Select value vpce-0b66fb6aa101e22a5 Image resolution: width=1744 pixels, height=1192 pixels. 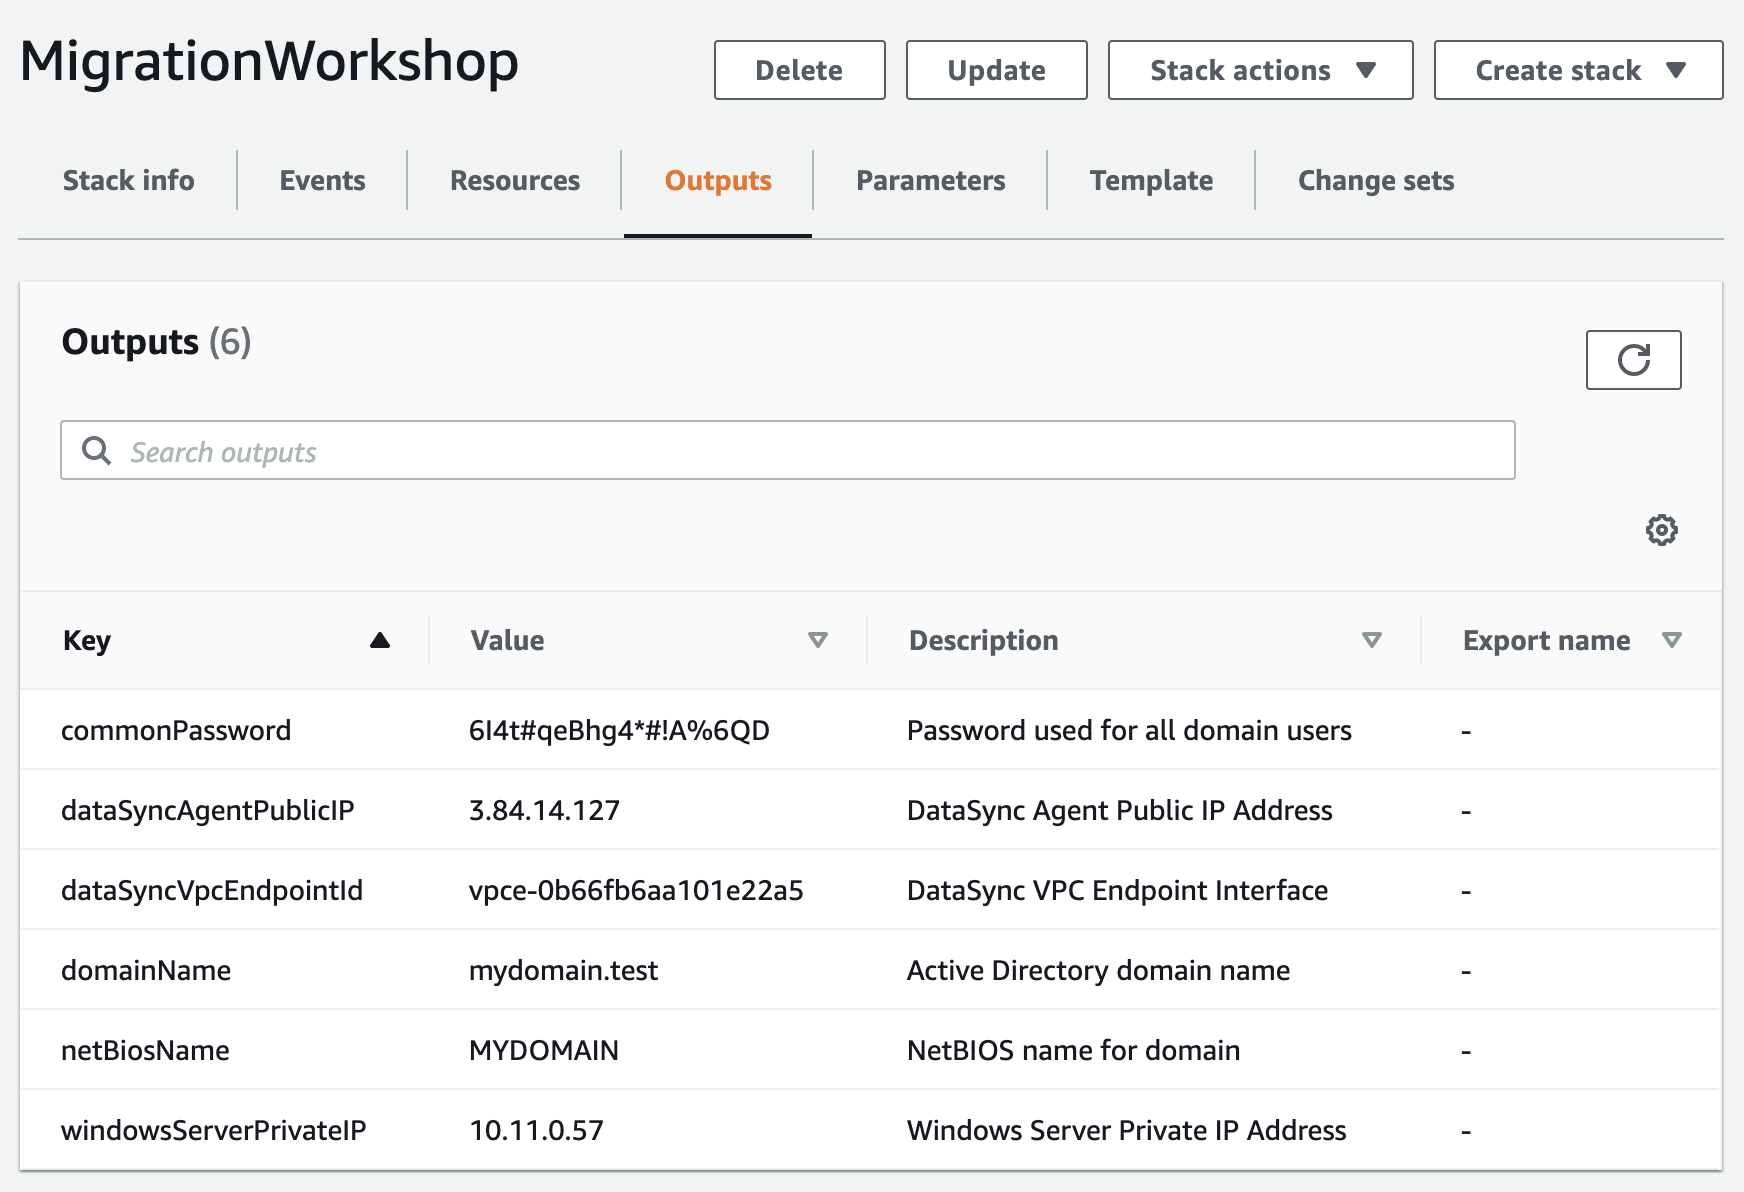[636, 890]
